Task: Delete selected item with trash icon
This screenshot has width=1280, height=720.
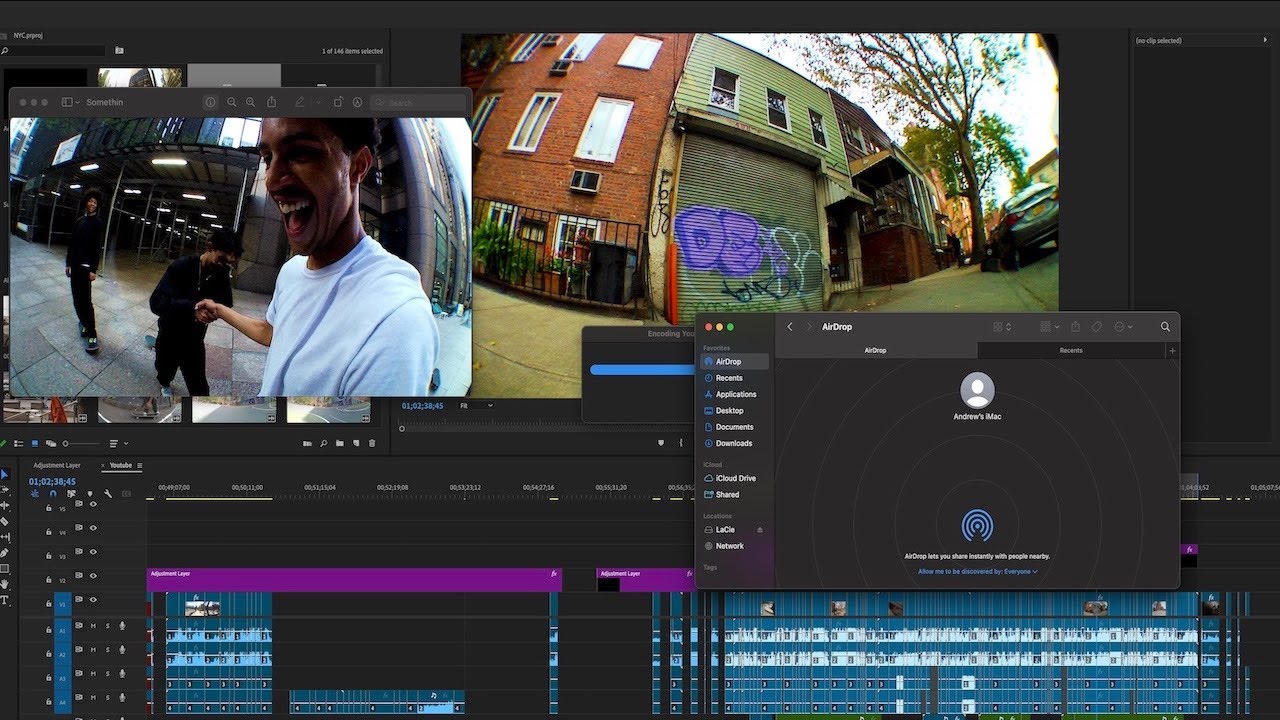Action: click(x=372, y=443)
